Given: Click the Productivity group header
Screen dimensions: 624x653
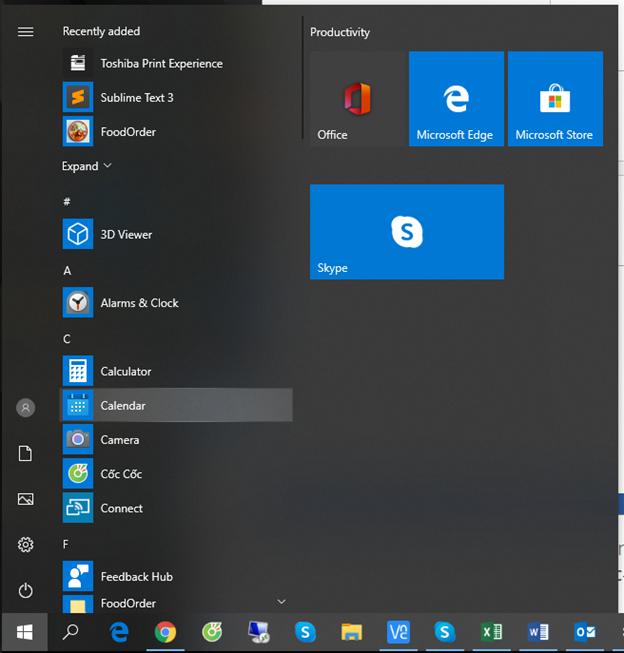Looking at the screenshot, I should (340, 32).
